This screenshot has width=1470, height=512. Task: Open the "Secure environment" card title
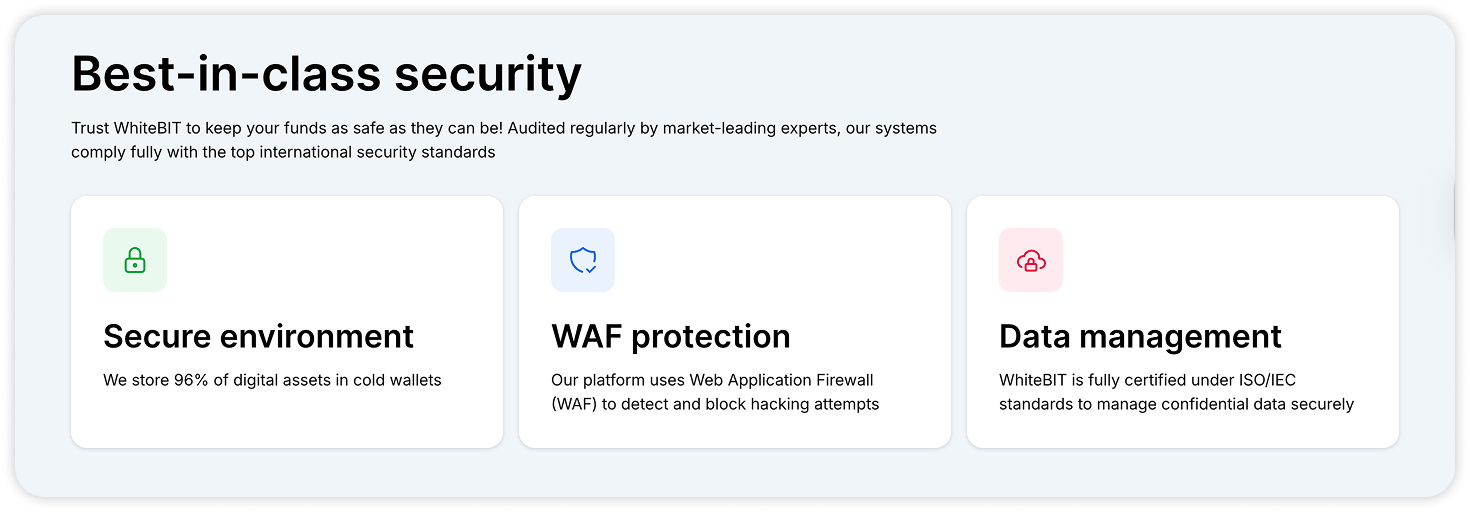[258, 336]
